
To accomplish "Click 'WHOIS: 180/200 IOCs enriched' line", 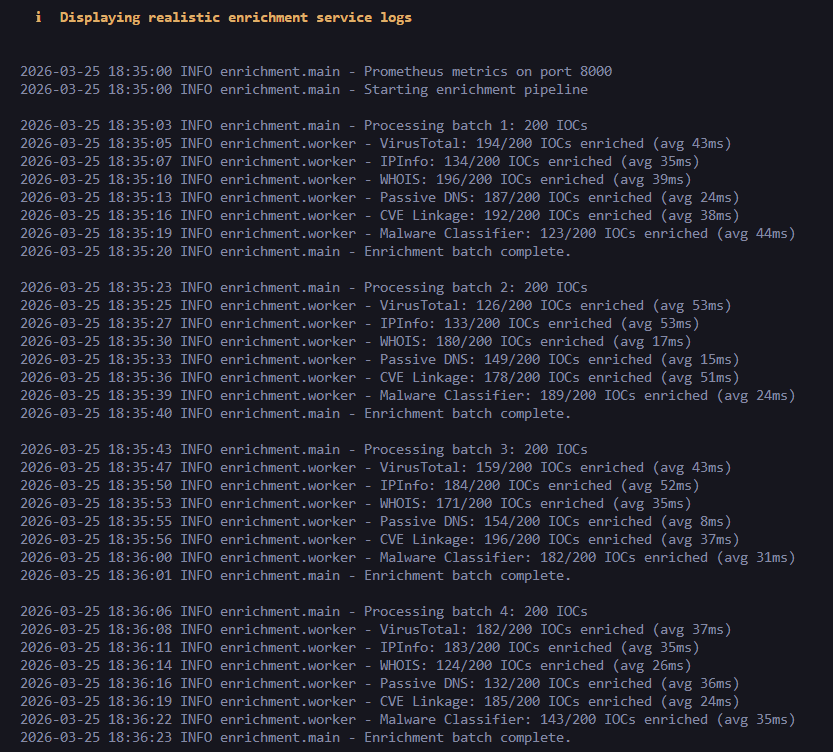I will [356, 341].
